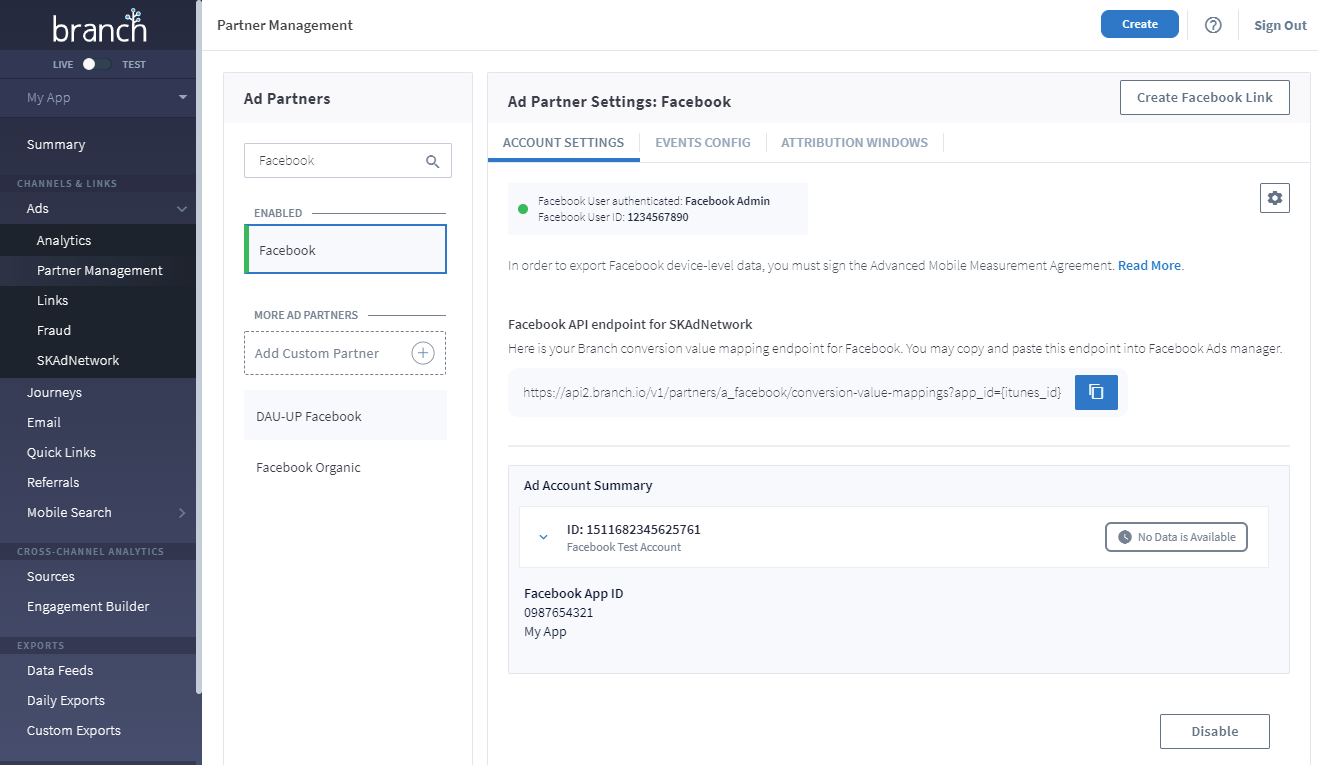1318x765 pixels.
Task: Switch to the Events Config tab
Action: (x=703, y=143)
